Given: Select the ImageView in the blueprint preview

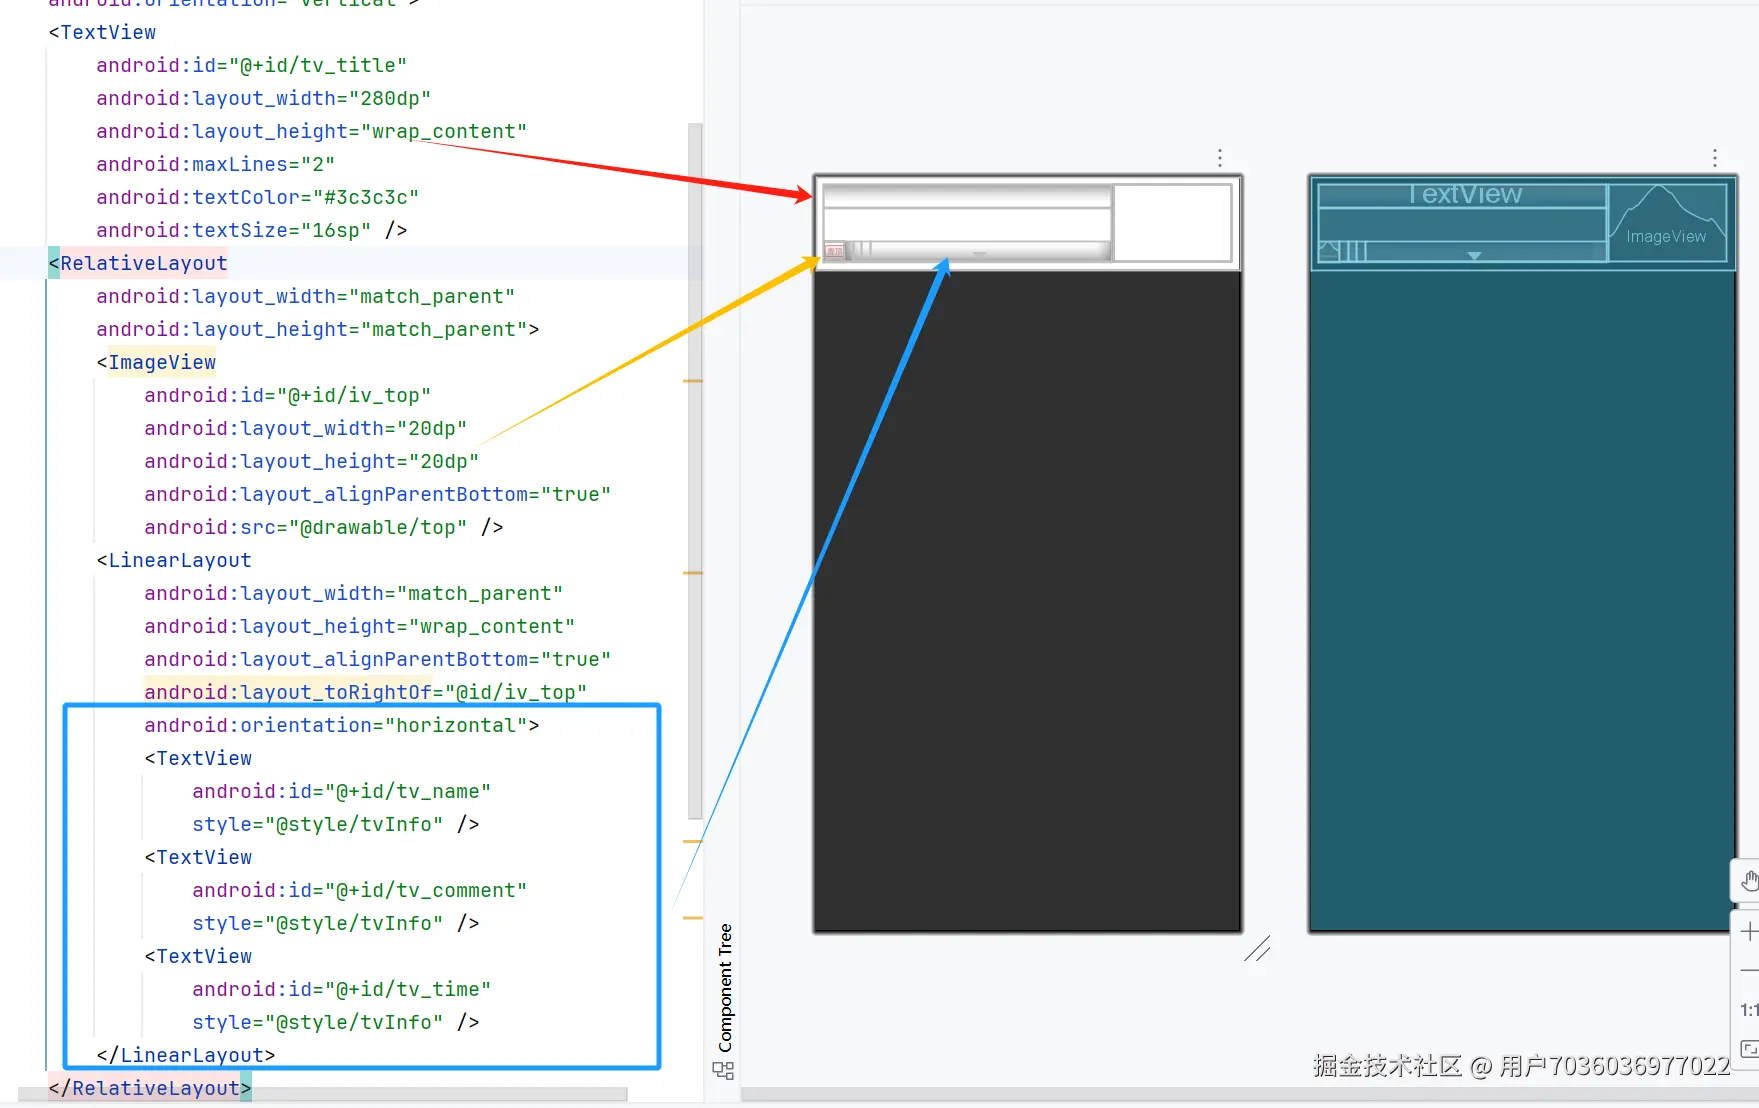Looking at the screenshot, I should [1667, 222].
